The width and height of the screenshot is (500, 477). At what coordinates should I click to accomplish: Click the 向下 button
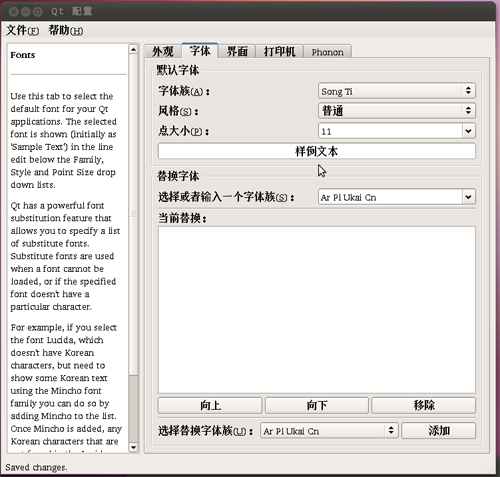[317, 405]
